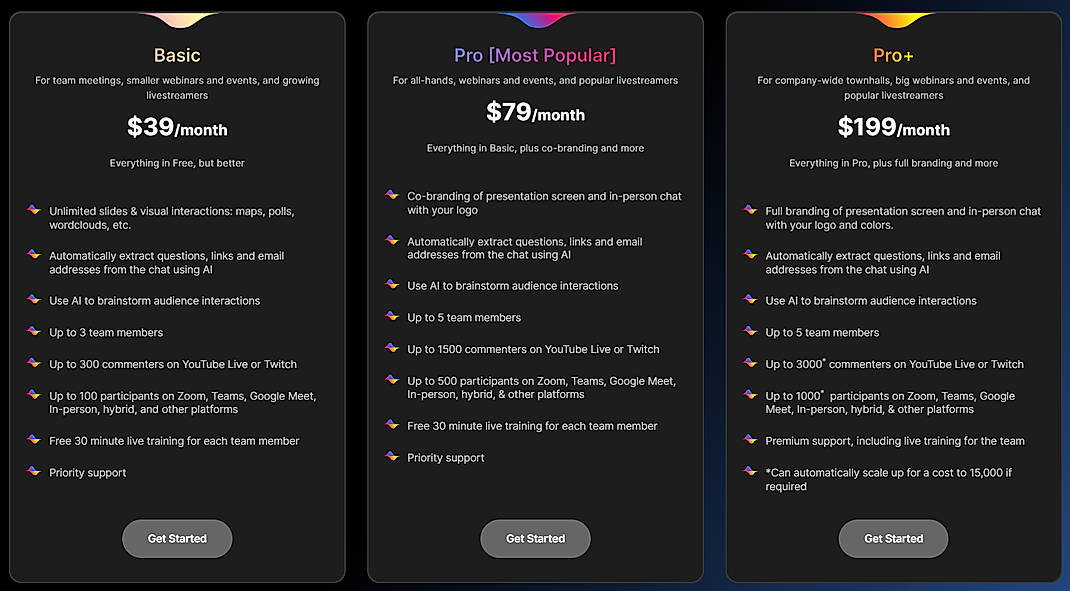Select the Basic plan title
This screenshot has height=591, width=1070.
click(x=177, y=55)
